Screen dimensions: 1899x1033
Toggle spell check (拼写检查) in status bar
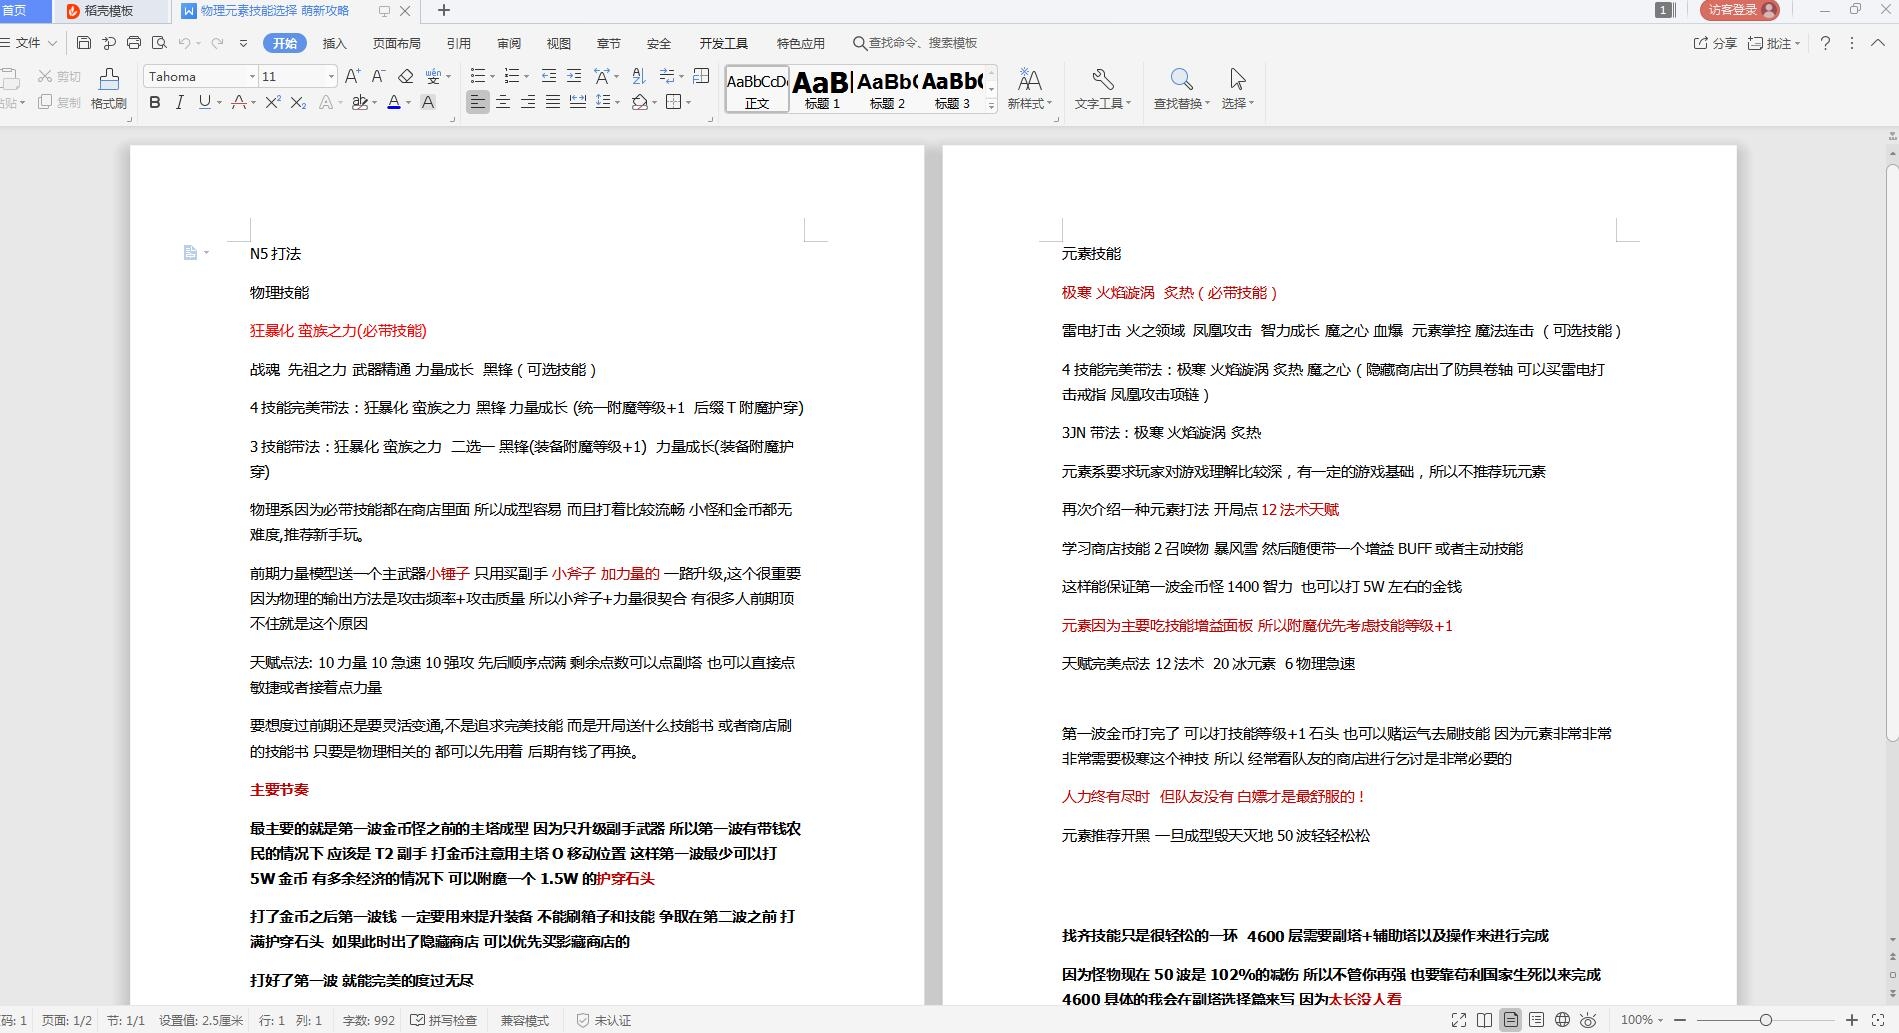tap(444, 1020)
